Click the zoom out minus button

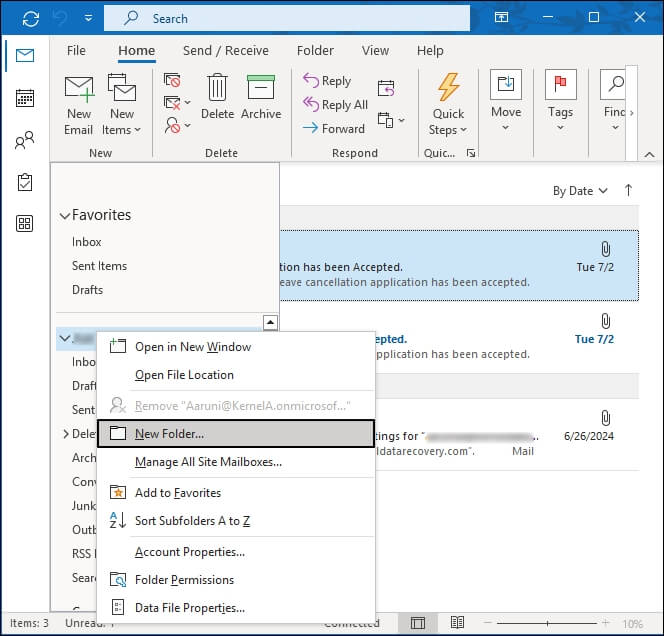pos(488,623)
